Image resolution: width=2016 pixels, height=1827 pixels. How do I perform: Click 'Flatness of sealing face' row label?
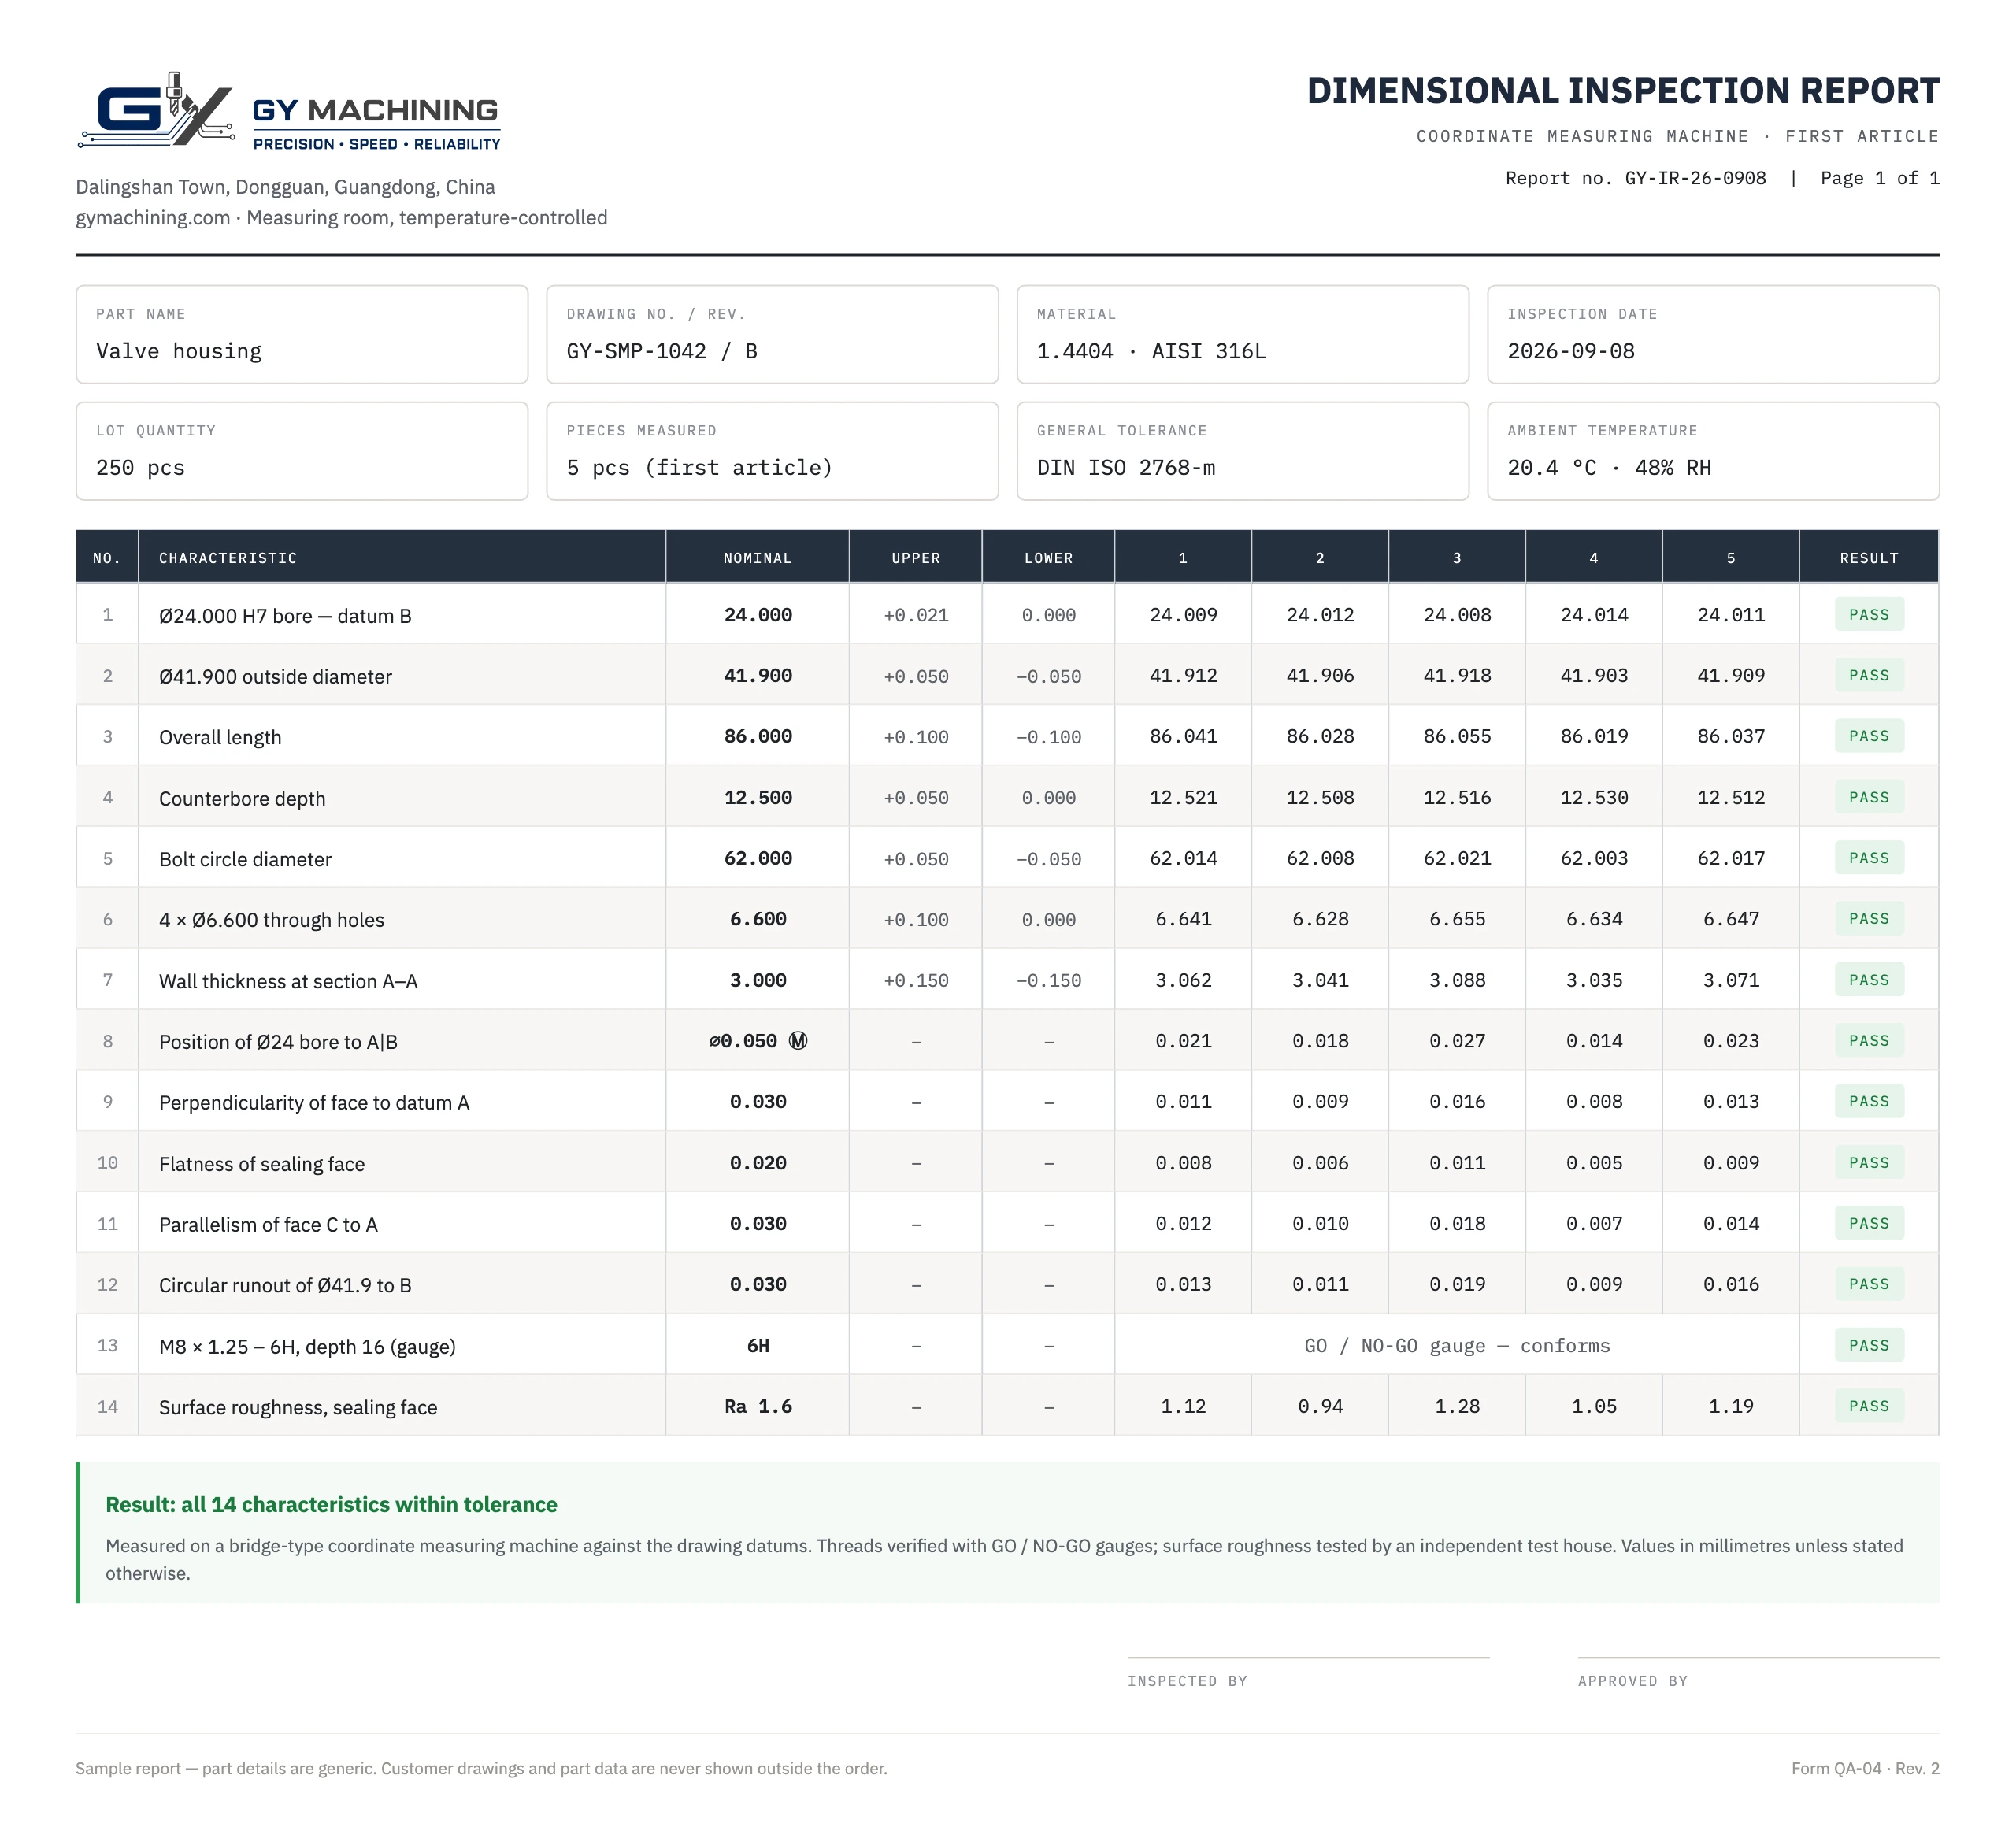tap(262, 1164)
